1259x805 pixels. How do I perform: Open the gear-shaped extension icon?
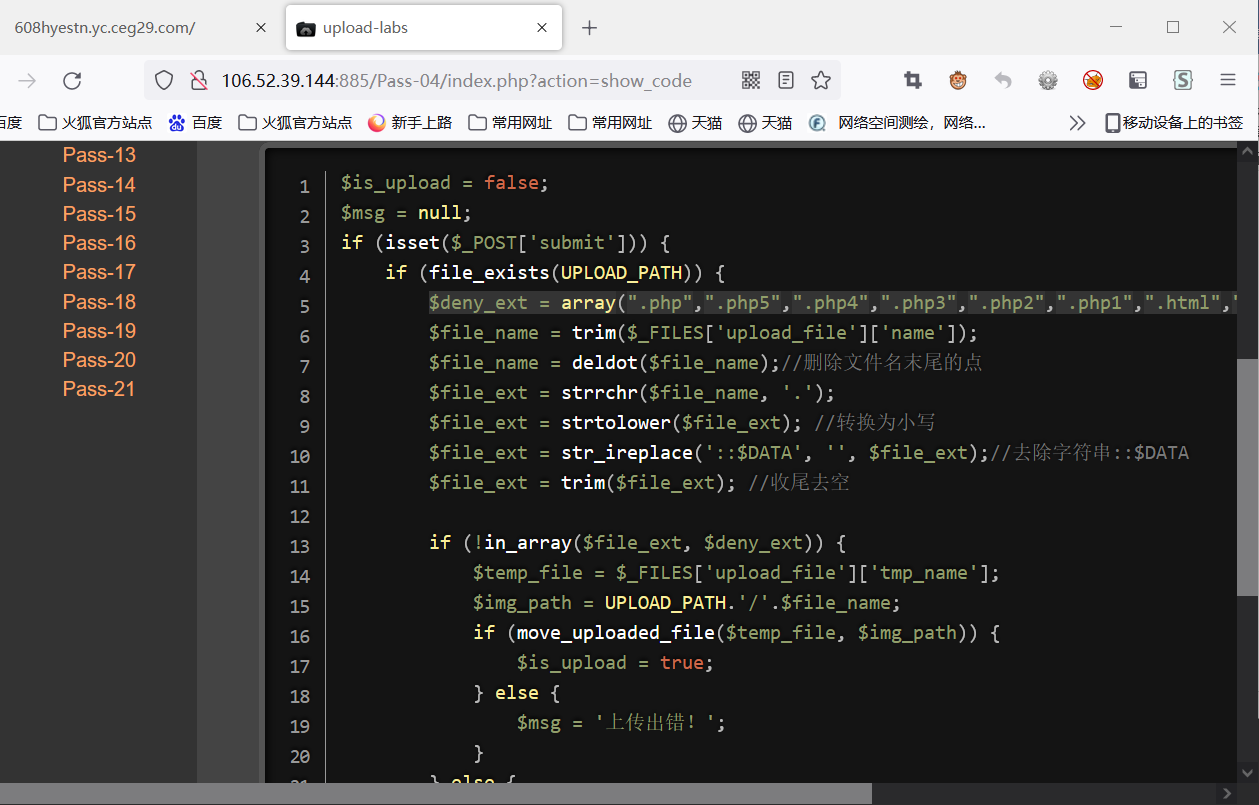pos(1048,81)
